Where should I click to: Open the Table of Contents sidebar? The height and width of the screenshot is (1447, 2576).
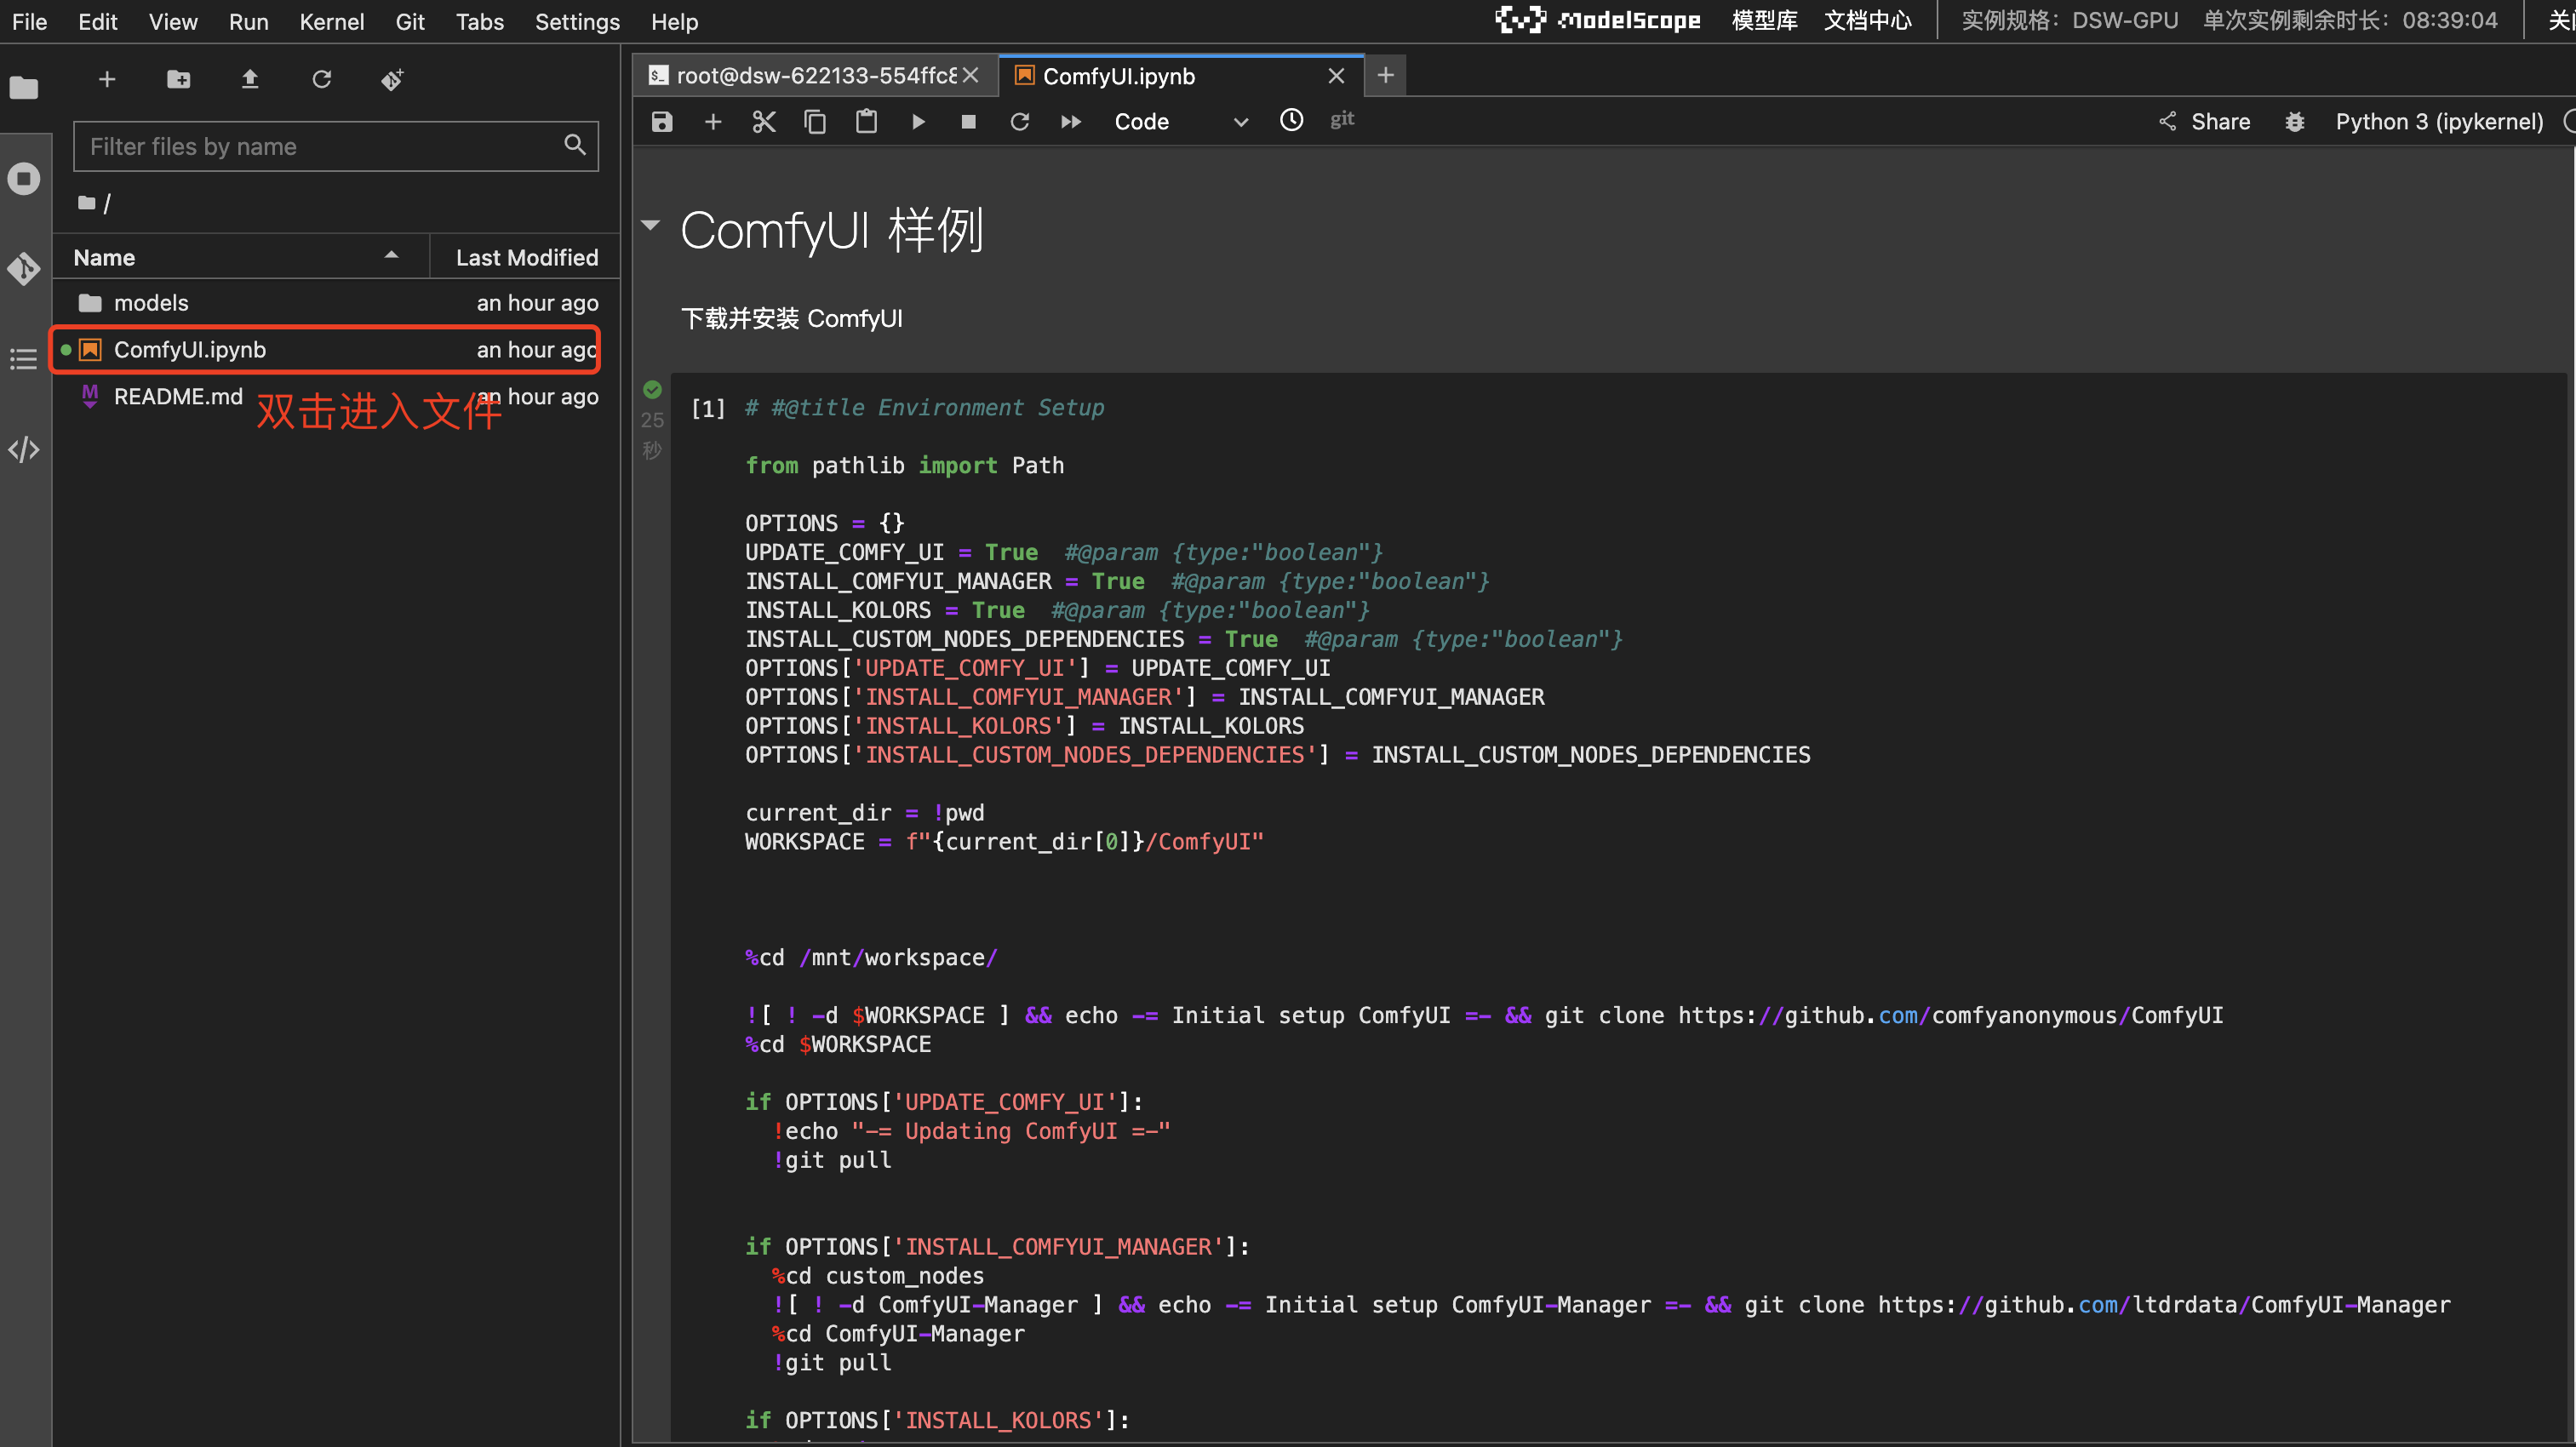click(24, 359)
